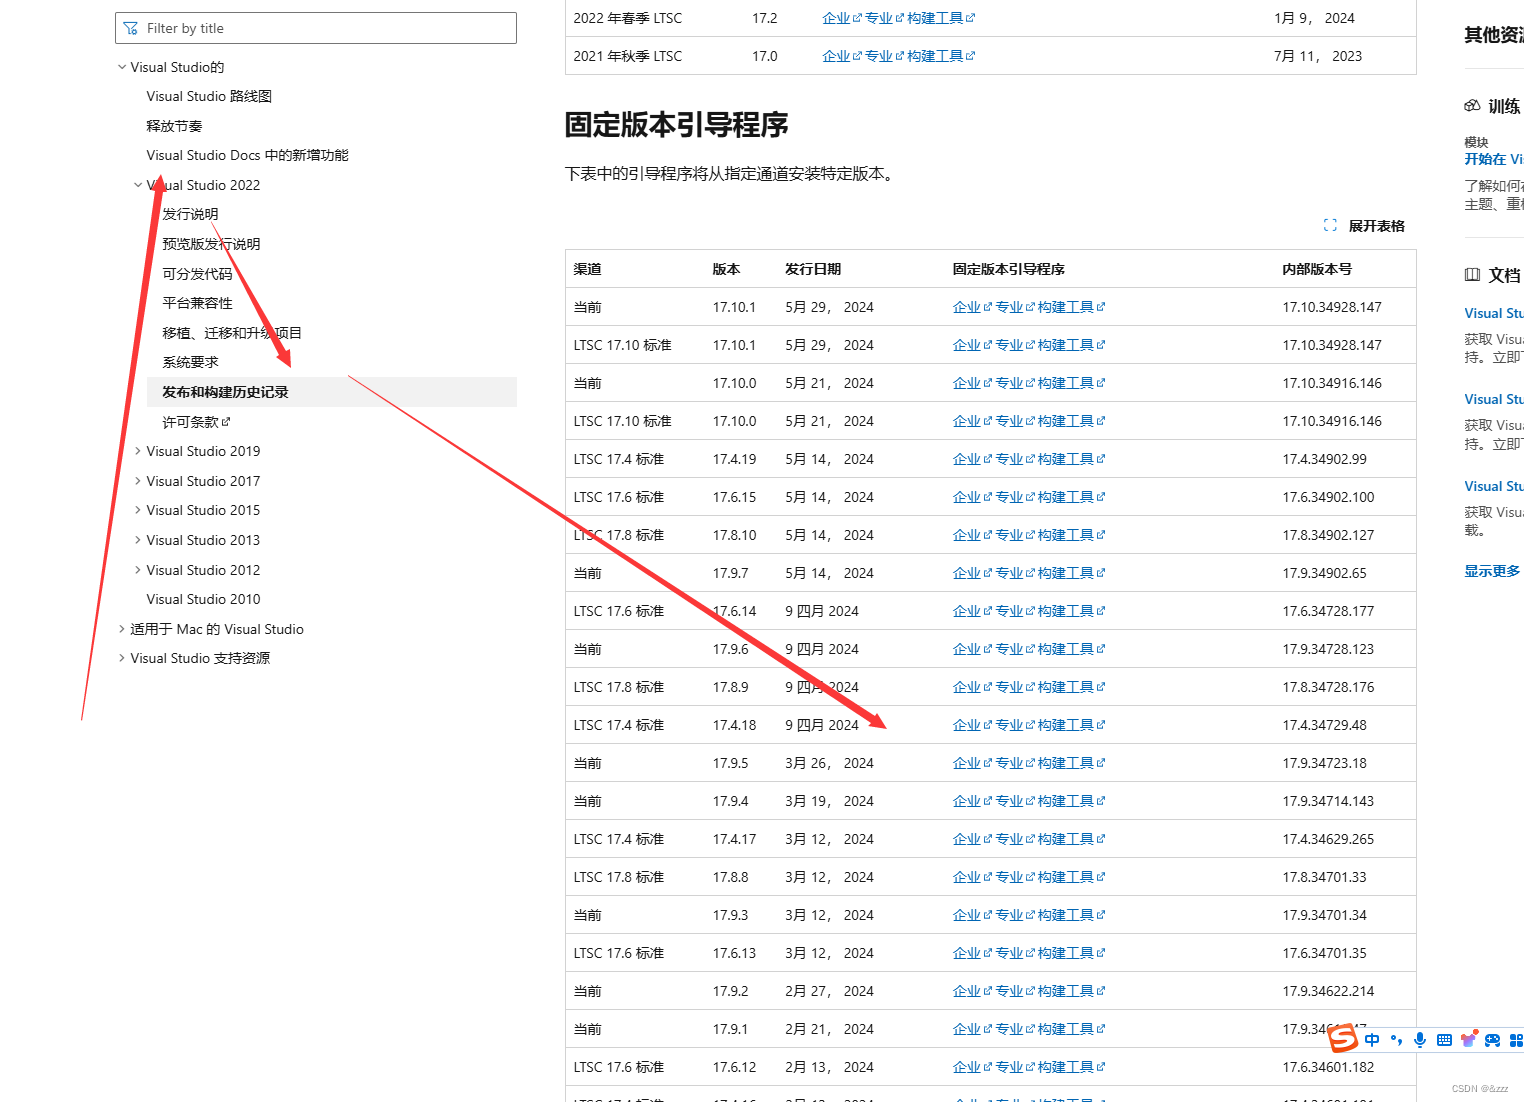Open 企业 link in 17.8.8 row
Viewport: 1524px width, 1102px height.
tap(967, 877)
